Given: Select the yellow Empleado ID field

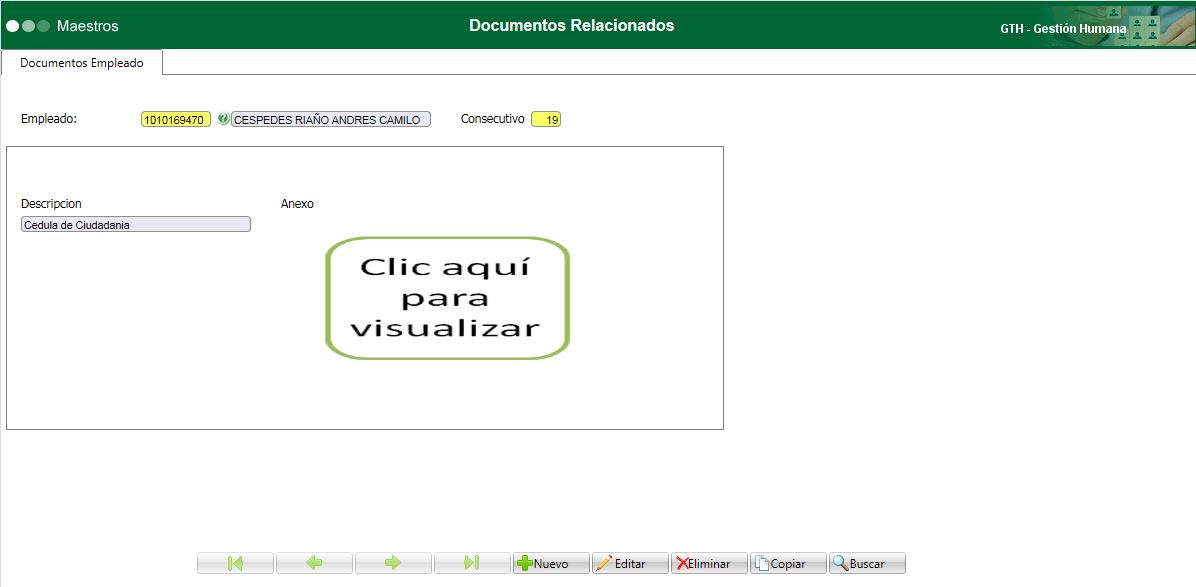Looking at the screenshot, I should [x=175, y=118].
